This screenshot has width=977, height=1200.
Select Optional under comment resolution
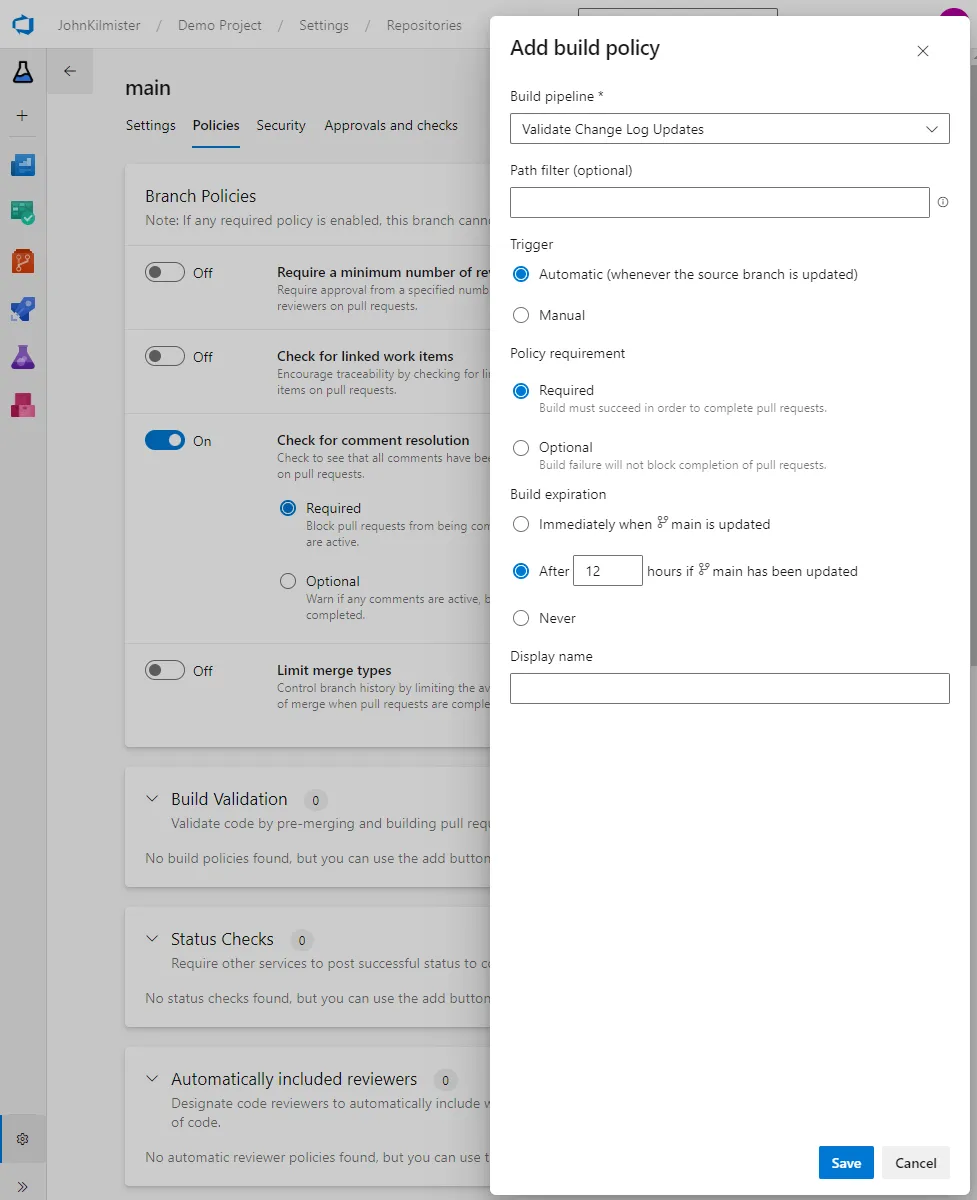(x=288, y=581)
